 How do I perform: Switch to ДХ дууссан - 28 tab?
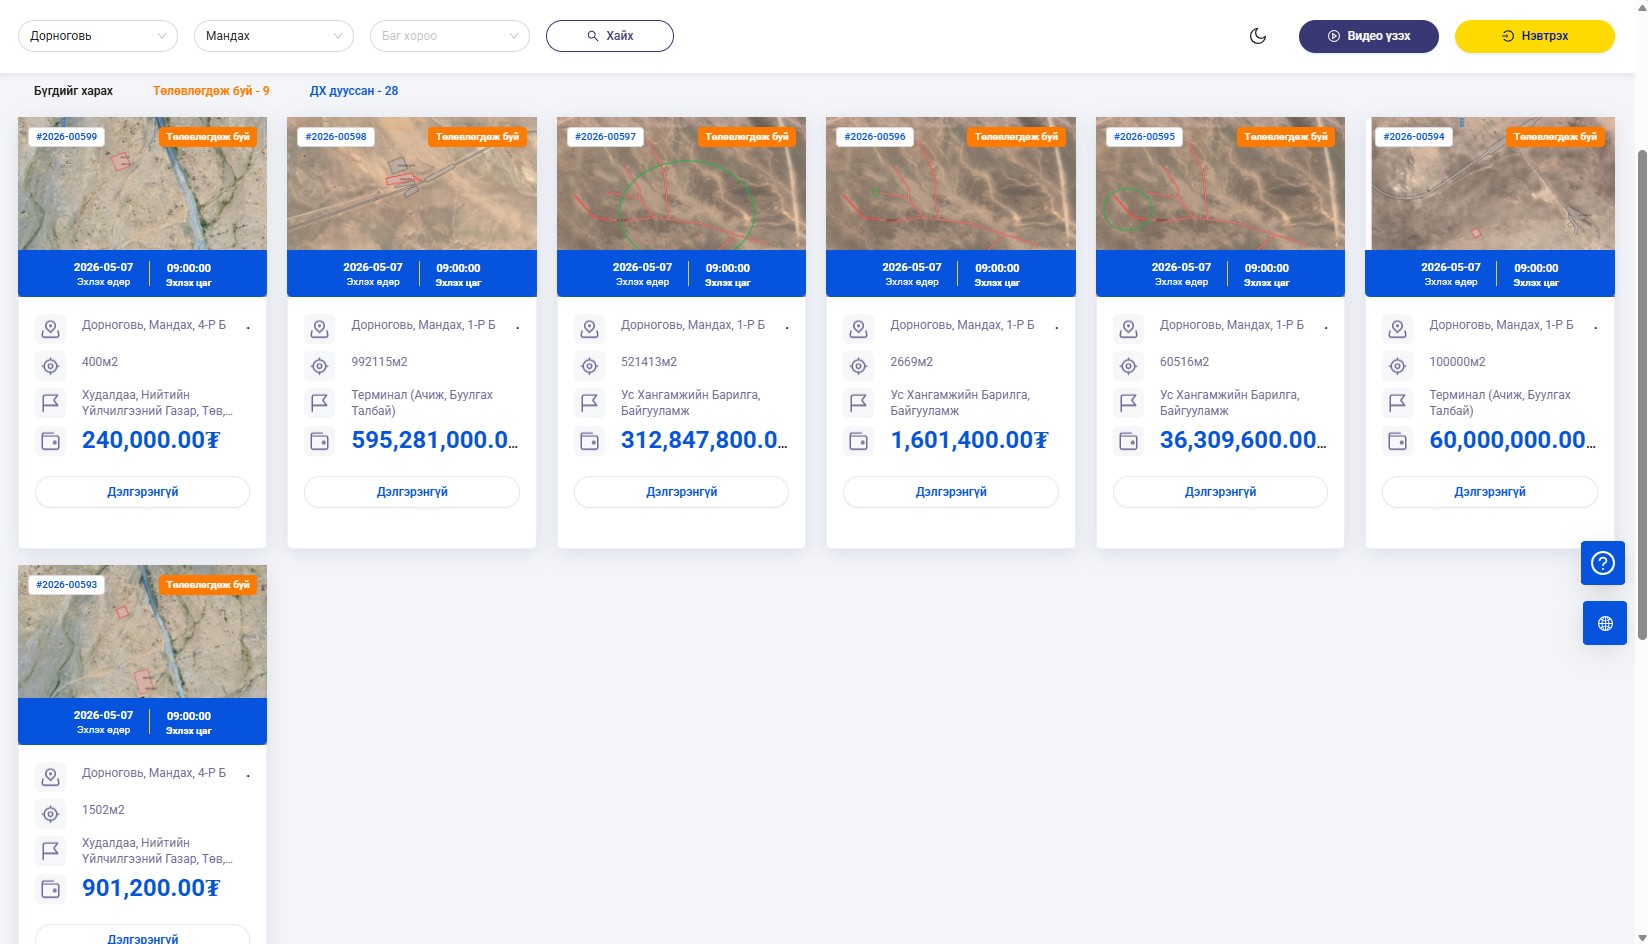point(353,91)
